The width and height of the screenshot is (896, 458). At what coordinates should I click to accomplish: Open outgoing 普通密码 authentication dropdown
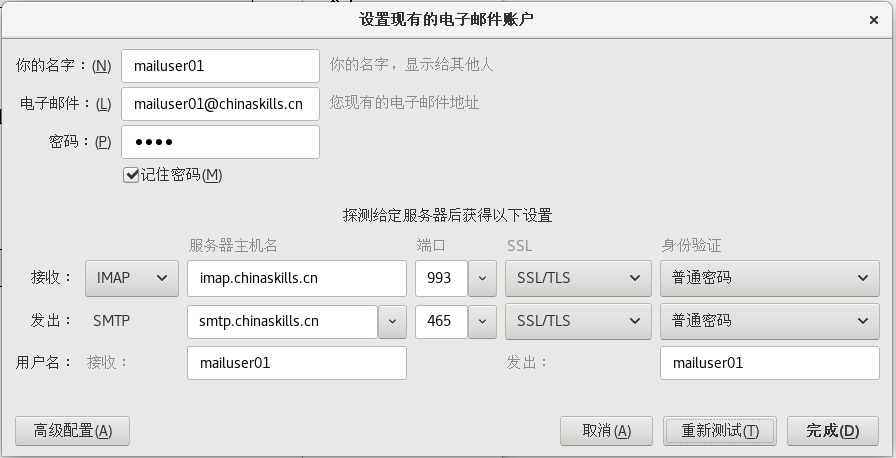click(770, 321)
